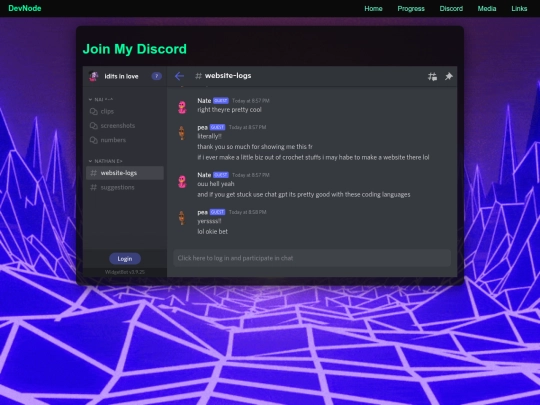Click the Nate username above 'ouu hell yeah'
540x405 pixels.
click(204, 175)
